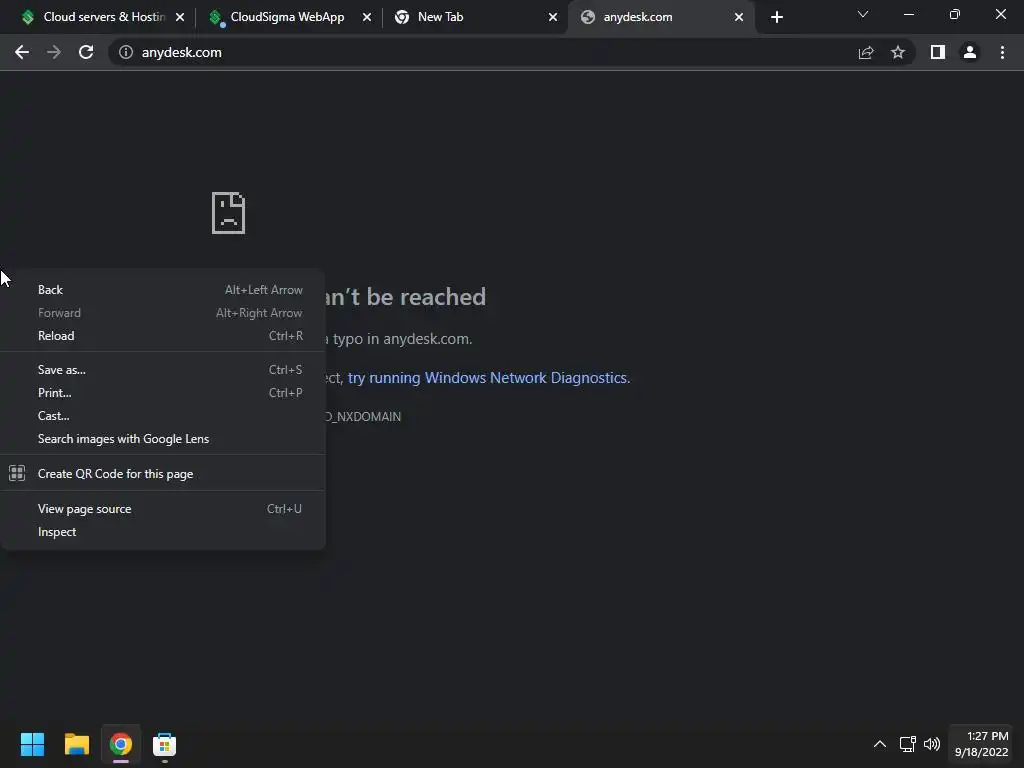Choose Search images with Google Lens

point(163,439)
